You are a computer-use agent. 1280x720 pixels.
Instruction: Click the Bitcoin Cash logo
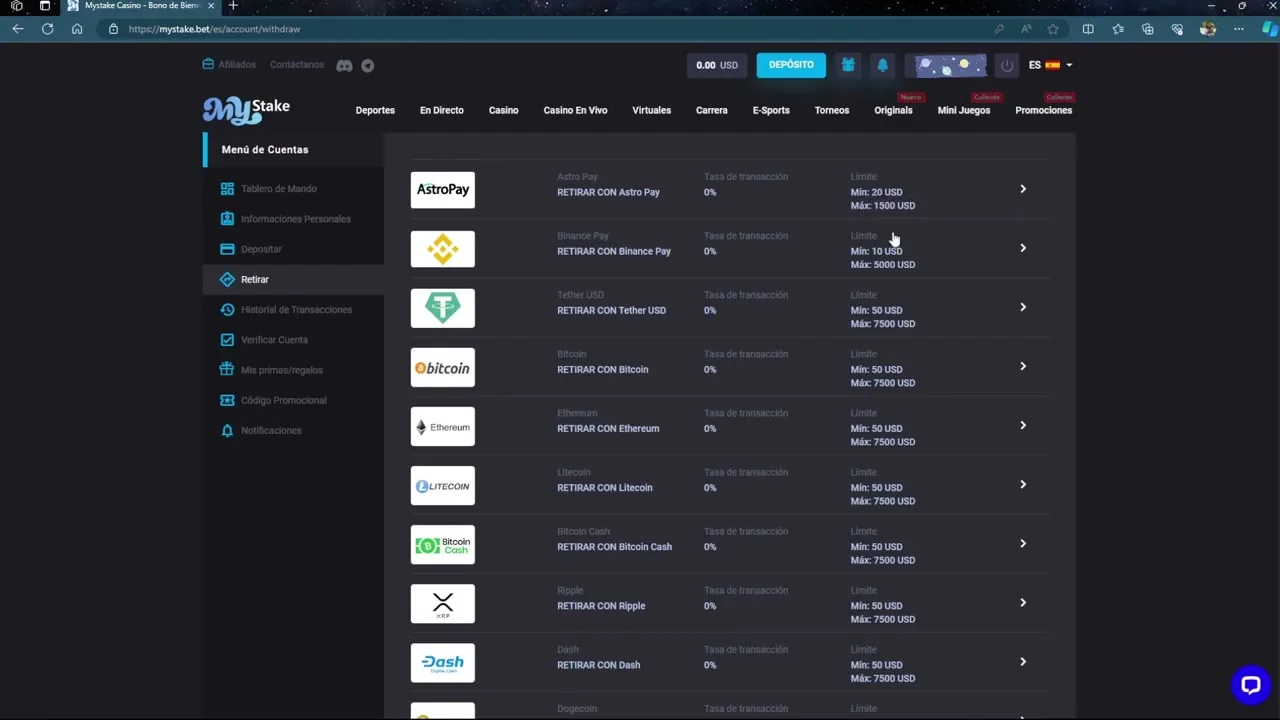pyautogui.click(x=443, y=544)
